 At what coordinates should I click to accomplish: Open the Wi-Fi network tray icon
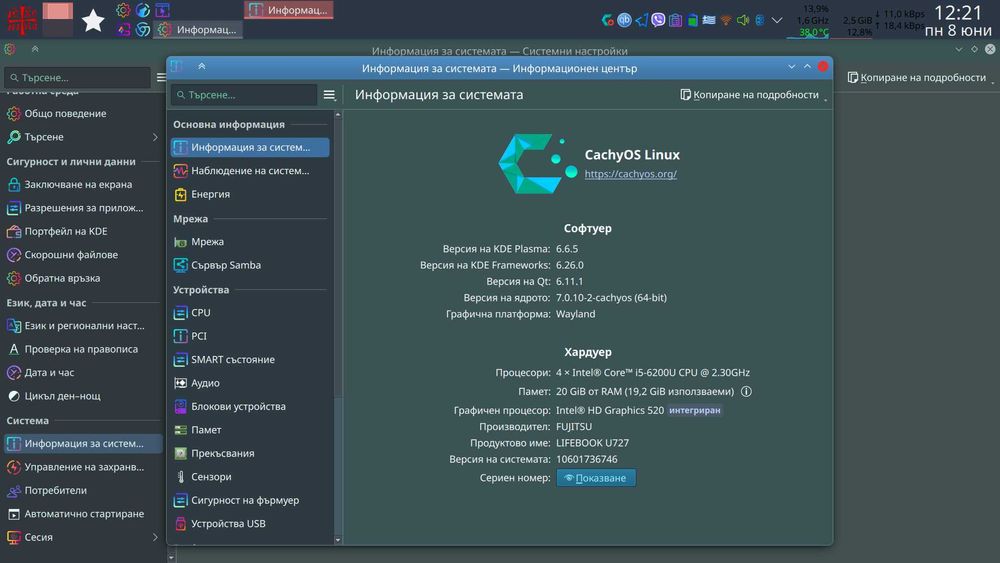(726, 20)
